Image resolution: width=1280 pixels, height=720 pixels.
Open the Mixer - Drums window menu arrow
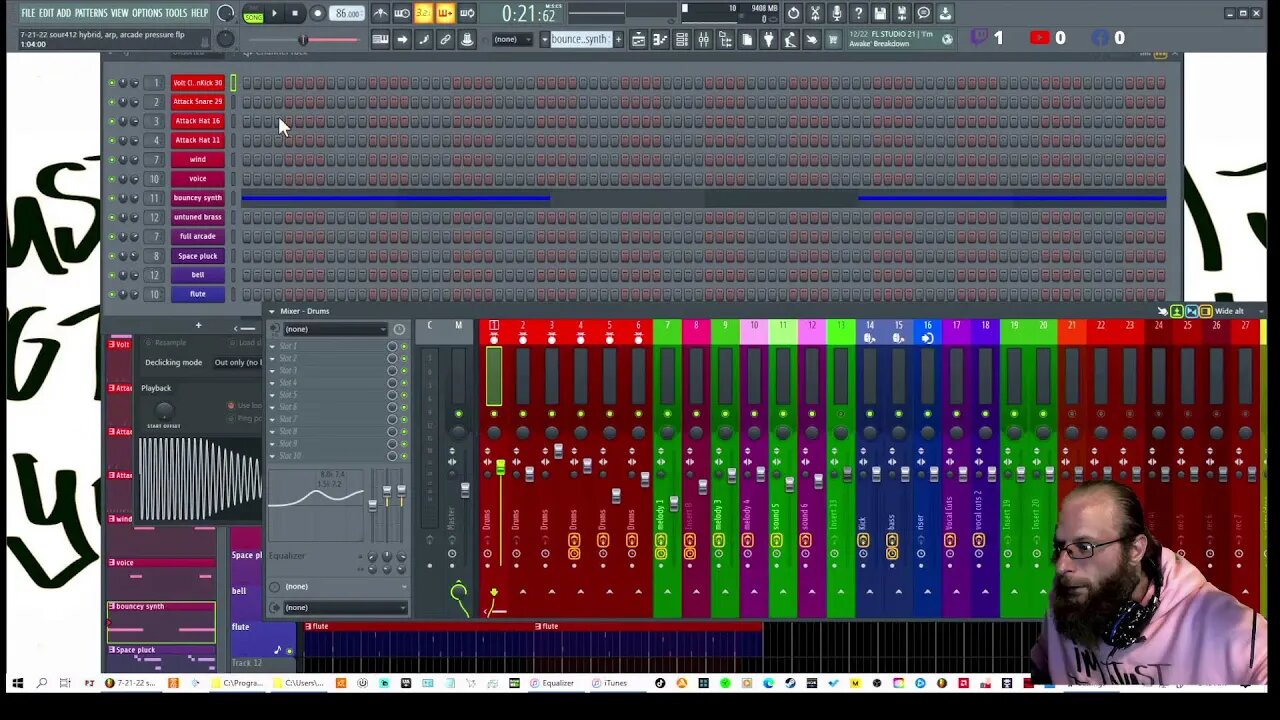(x=271, y=311)
